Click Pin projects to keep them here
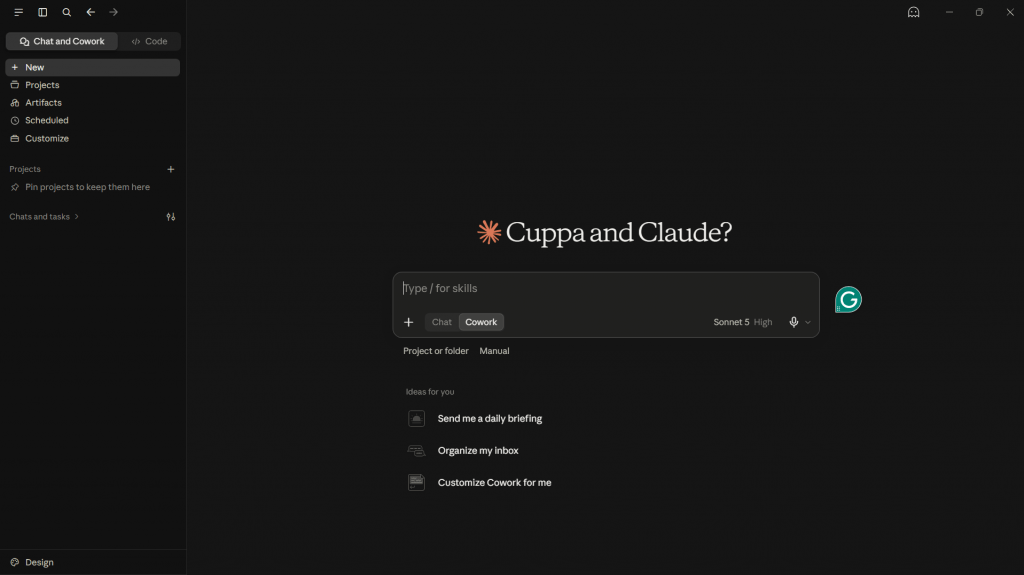Image resolution: width=1024 pixels, height=575 pixels. 88,187
